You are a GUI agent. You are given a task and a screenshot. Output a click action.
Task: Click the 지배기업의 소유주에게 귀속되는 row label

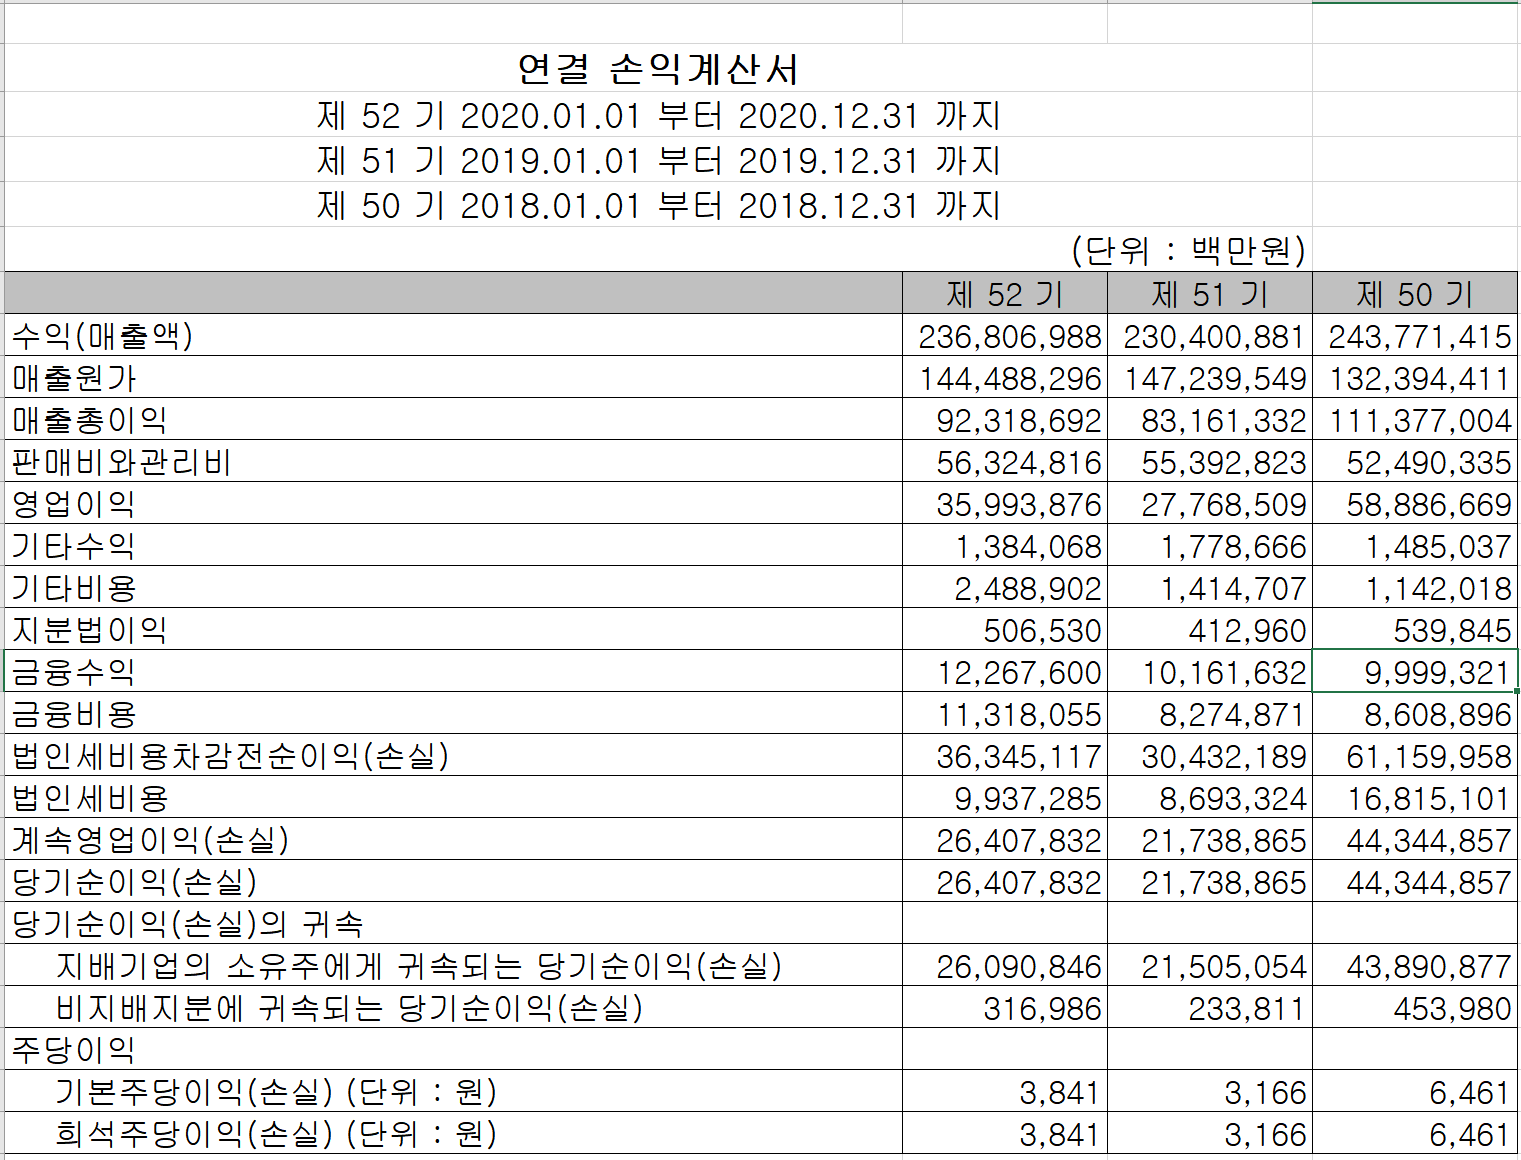(x=419, y=966)
